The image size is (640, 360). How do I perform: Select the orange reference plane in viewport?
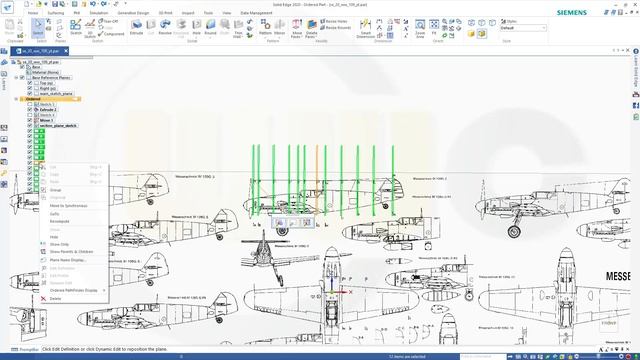coord(316,180)
